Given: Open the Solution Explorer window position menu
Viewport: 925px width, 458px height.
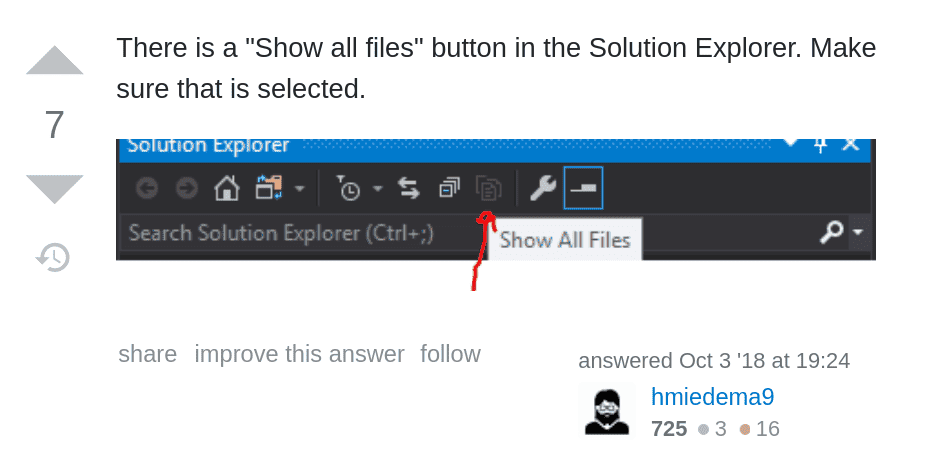Looking at the screenshot, I should tap(791, 144).
